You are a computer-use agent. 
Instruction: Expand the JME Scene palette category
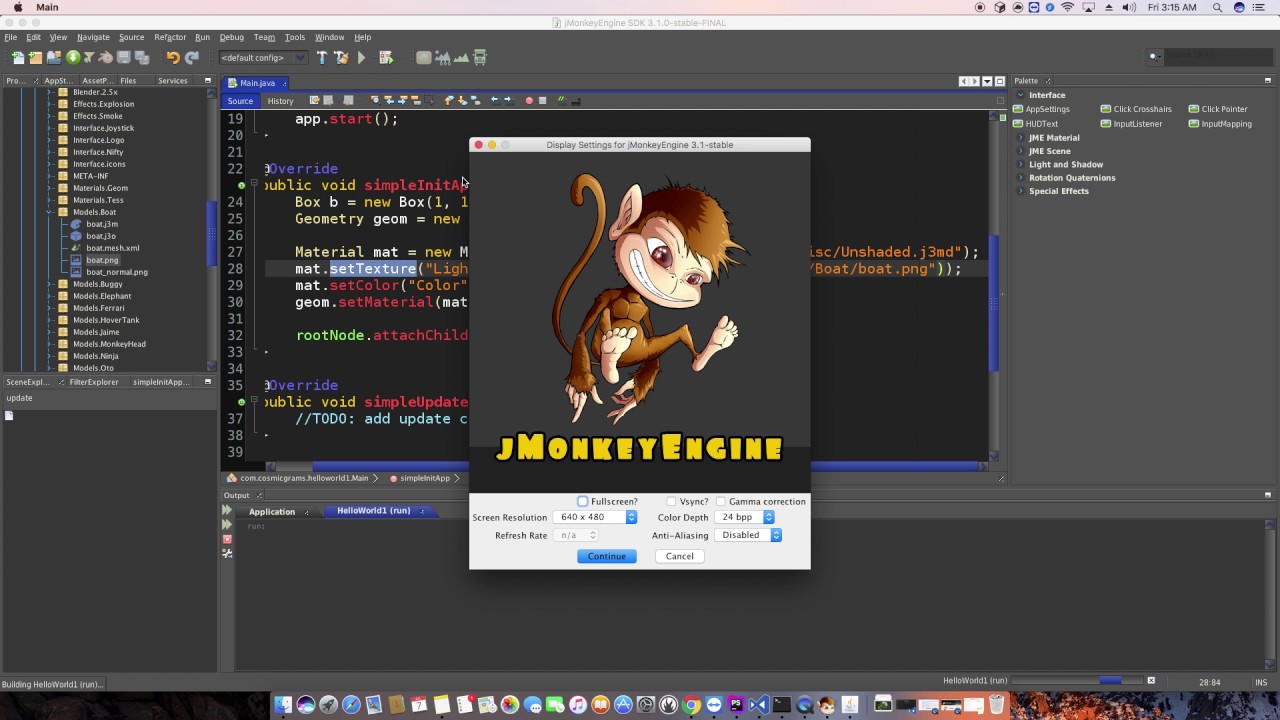point(1019,151)
